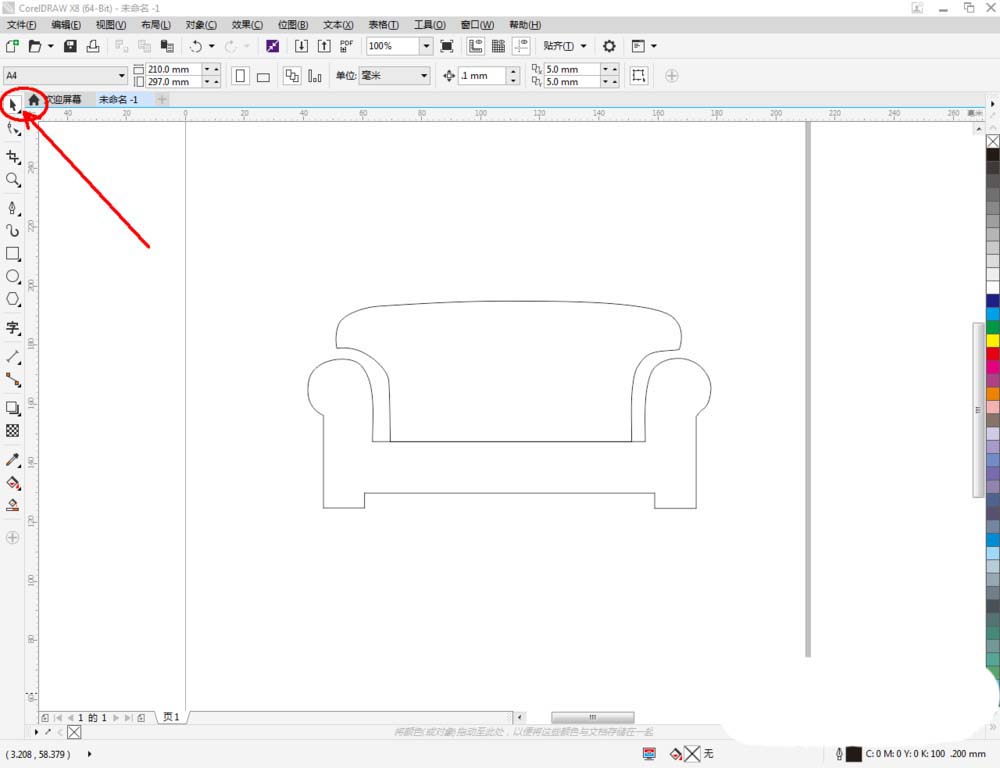This screenshot has width=1000, height=768.
Task: Expand the status bar coordinates arrow
Action: coord(89,754)
